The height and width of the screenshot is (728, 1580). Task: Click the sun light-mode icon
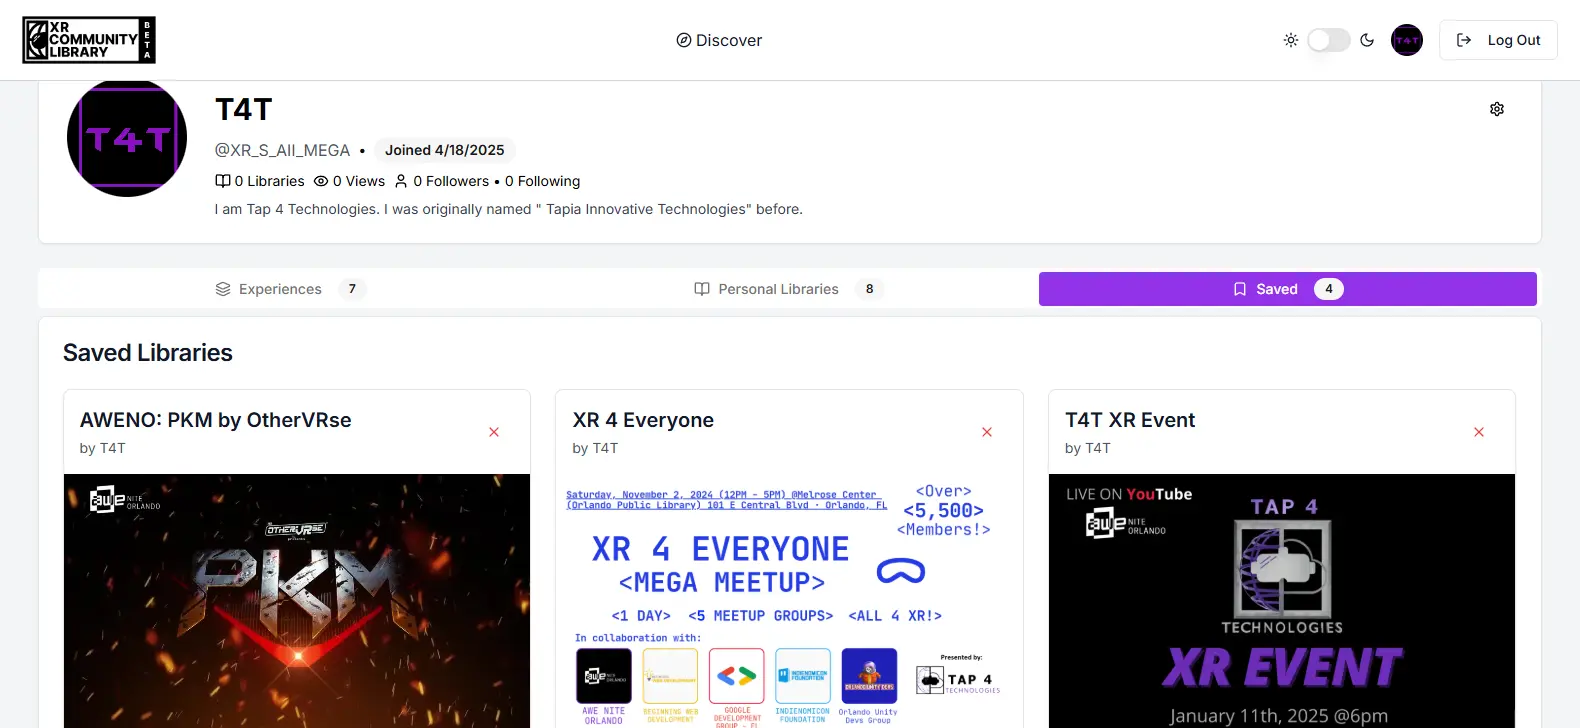[1291, 40]
